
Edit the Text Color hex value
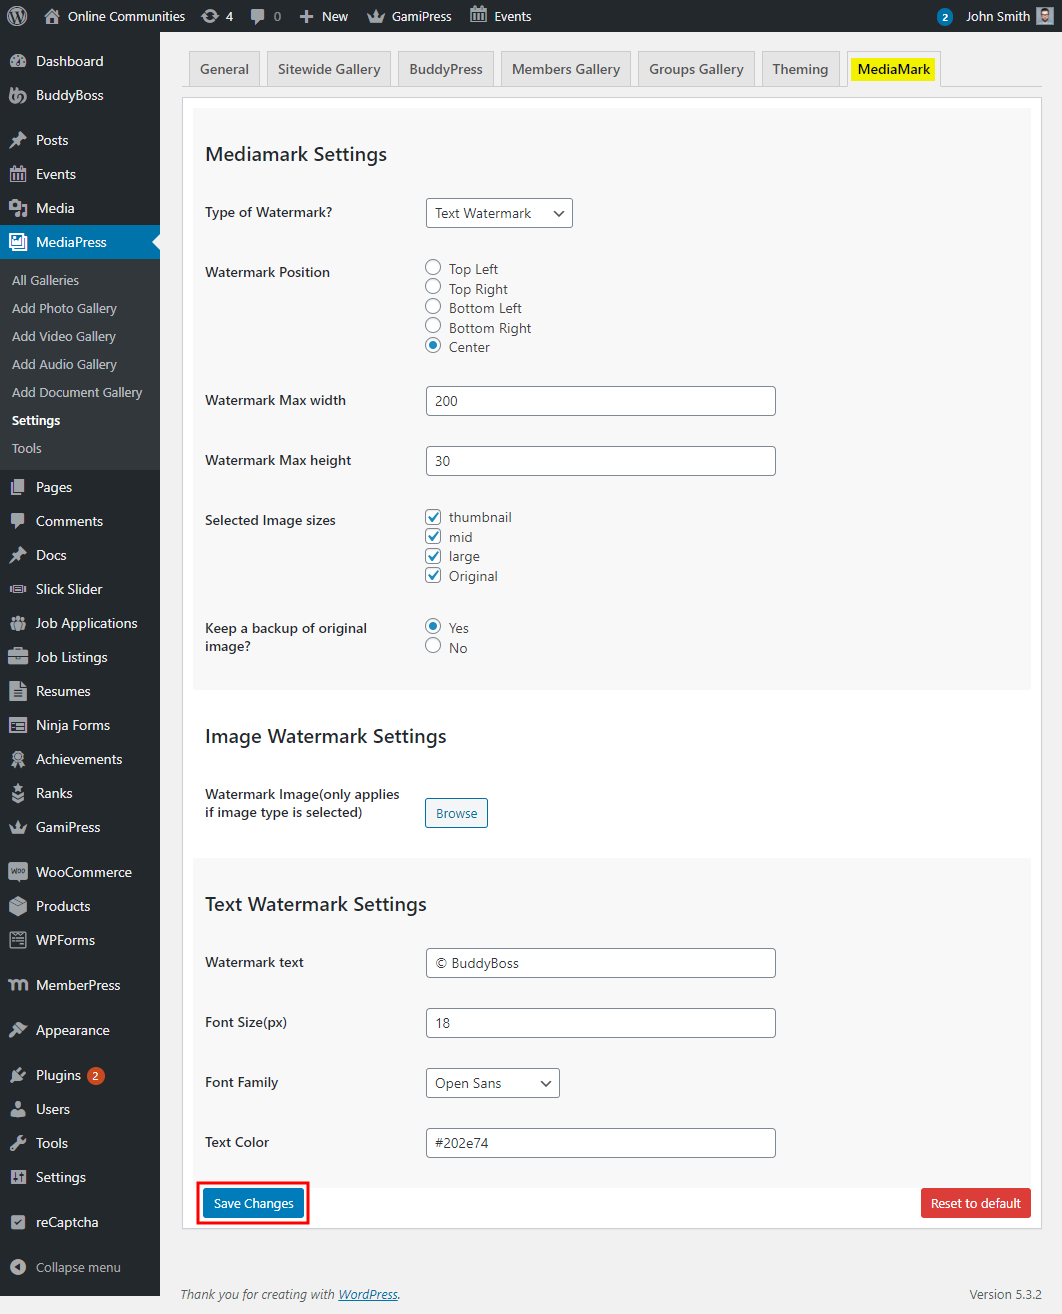(x=600, y=1142)
